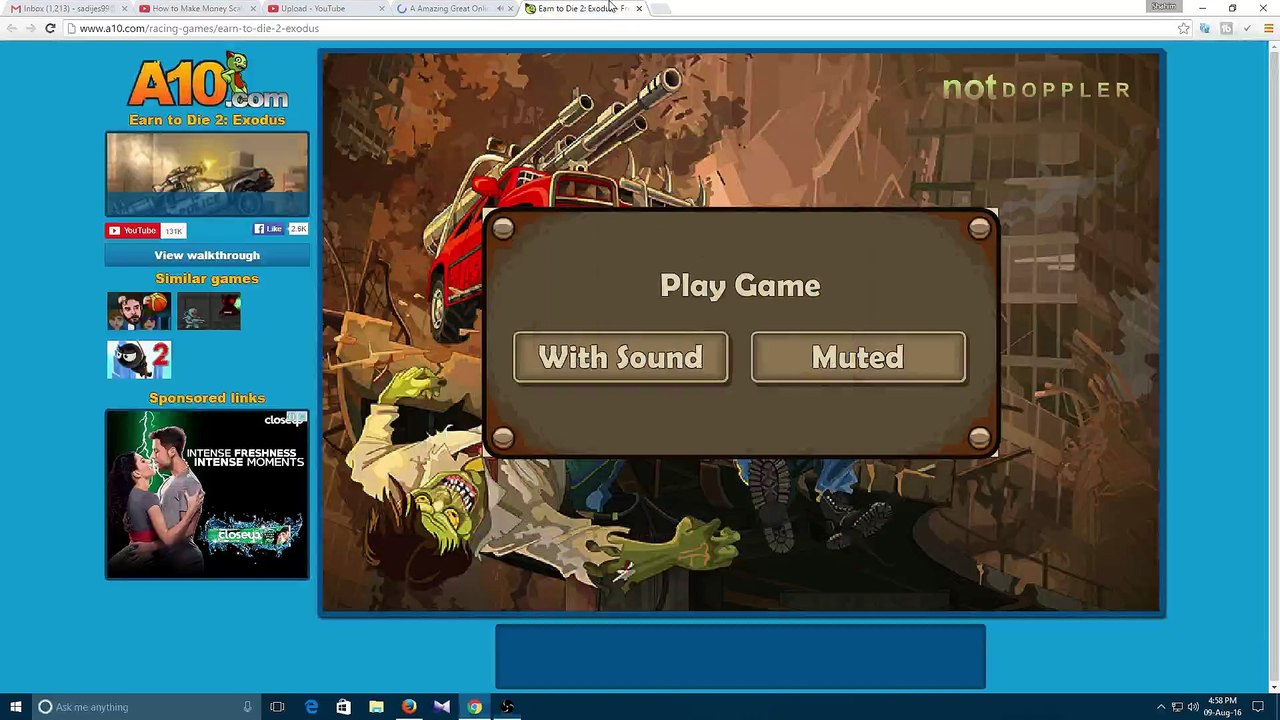Open the volume control in the system tray
Image resolution: width=1280 pixels, height=720 pixels.
(1193, 707)
